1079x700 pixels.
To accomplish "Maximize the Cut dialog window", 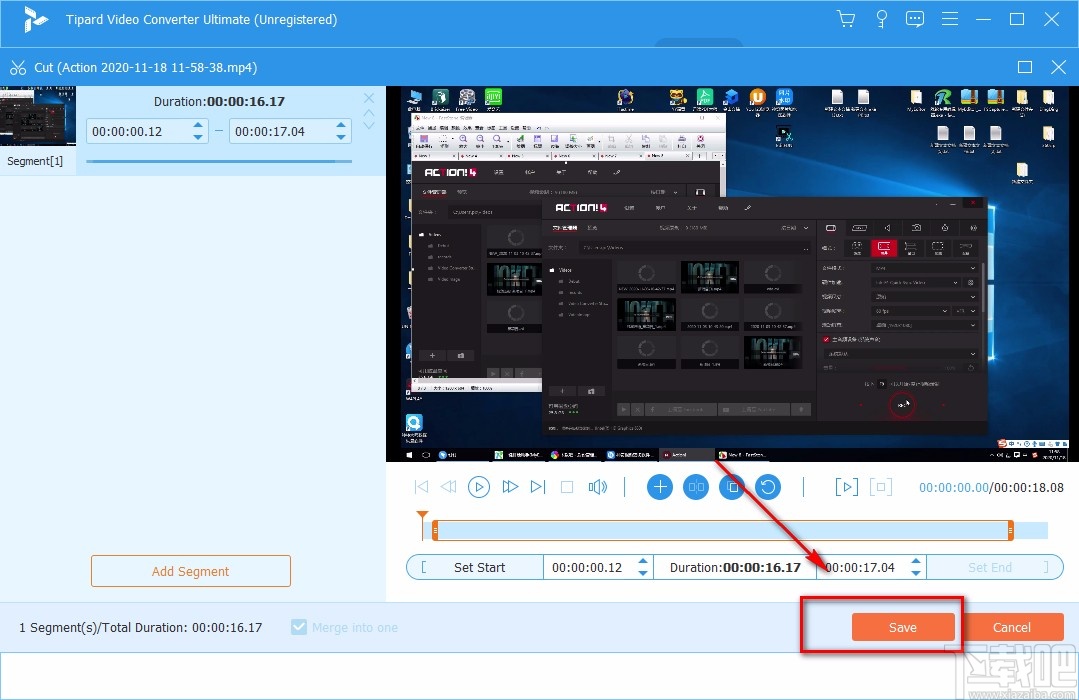I will pos(1025,67).
